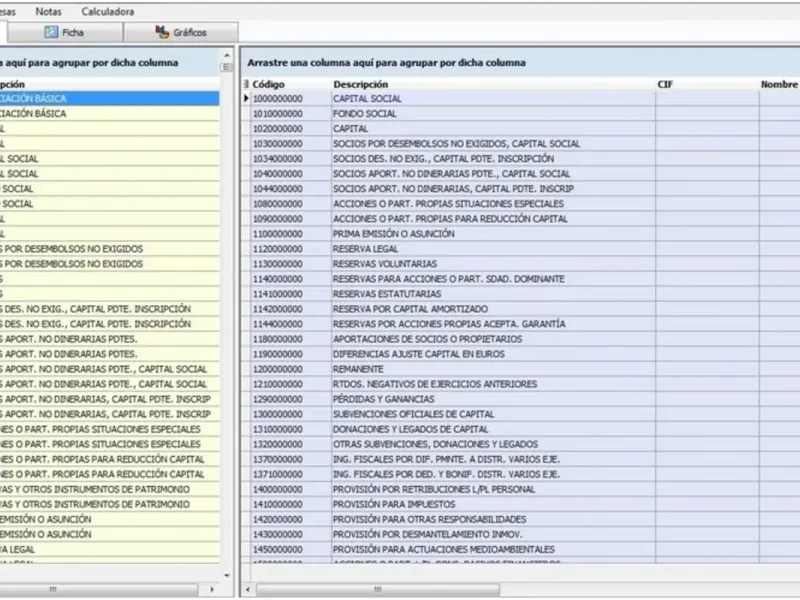Select code 1010000000 cell
Viewport: 800px width, 600px height.
pyautogui.click(x=291, y=114)
